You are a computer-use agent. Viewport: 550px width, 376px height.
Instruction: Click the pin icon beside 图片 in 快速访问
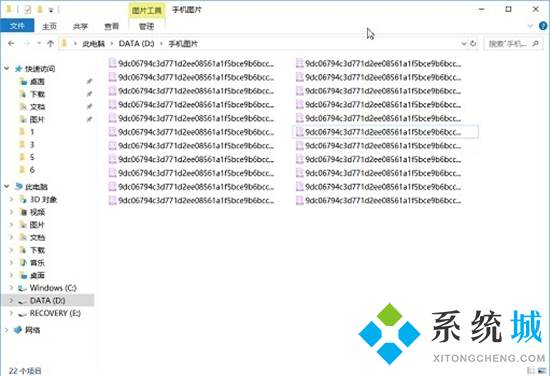[x=89, y=119]
